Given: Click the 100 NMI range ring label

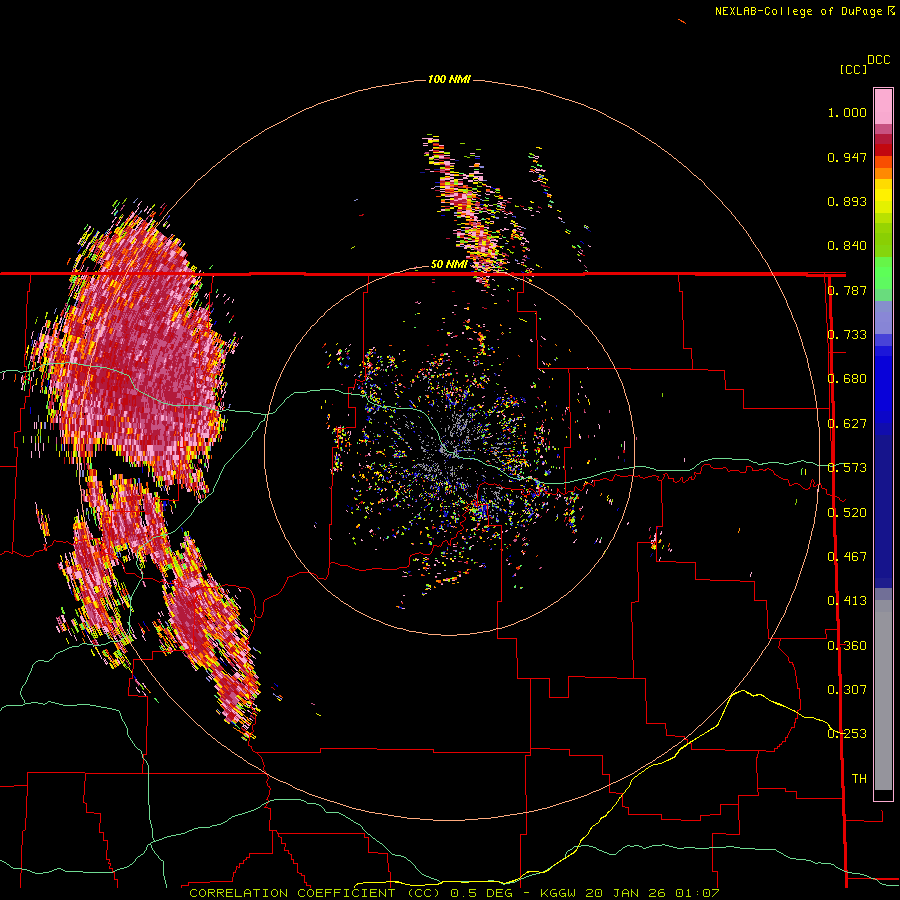Looking at the screenshot, I should click(x=449, y=79).
